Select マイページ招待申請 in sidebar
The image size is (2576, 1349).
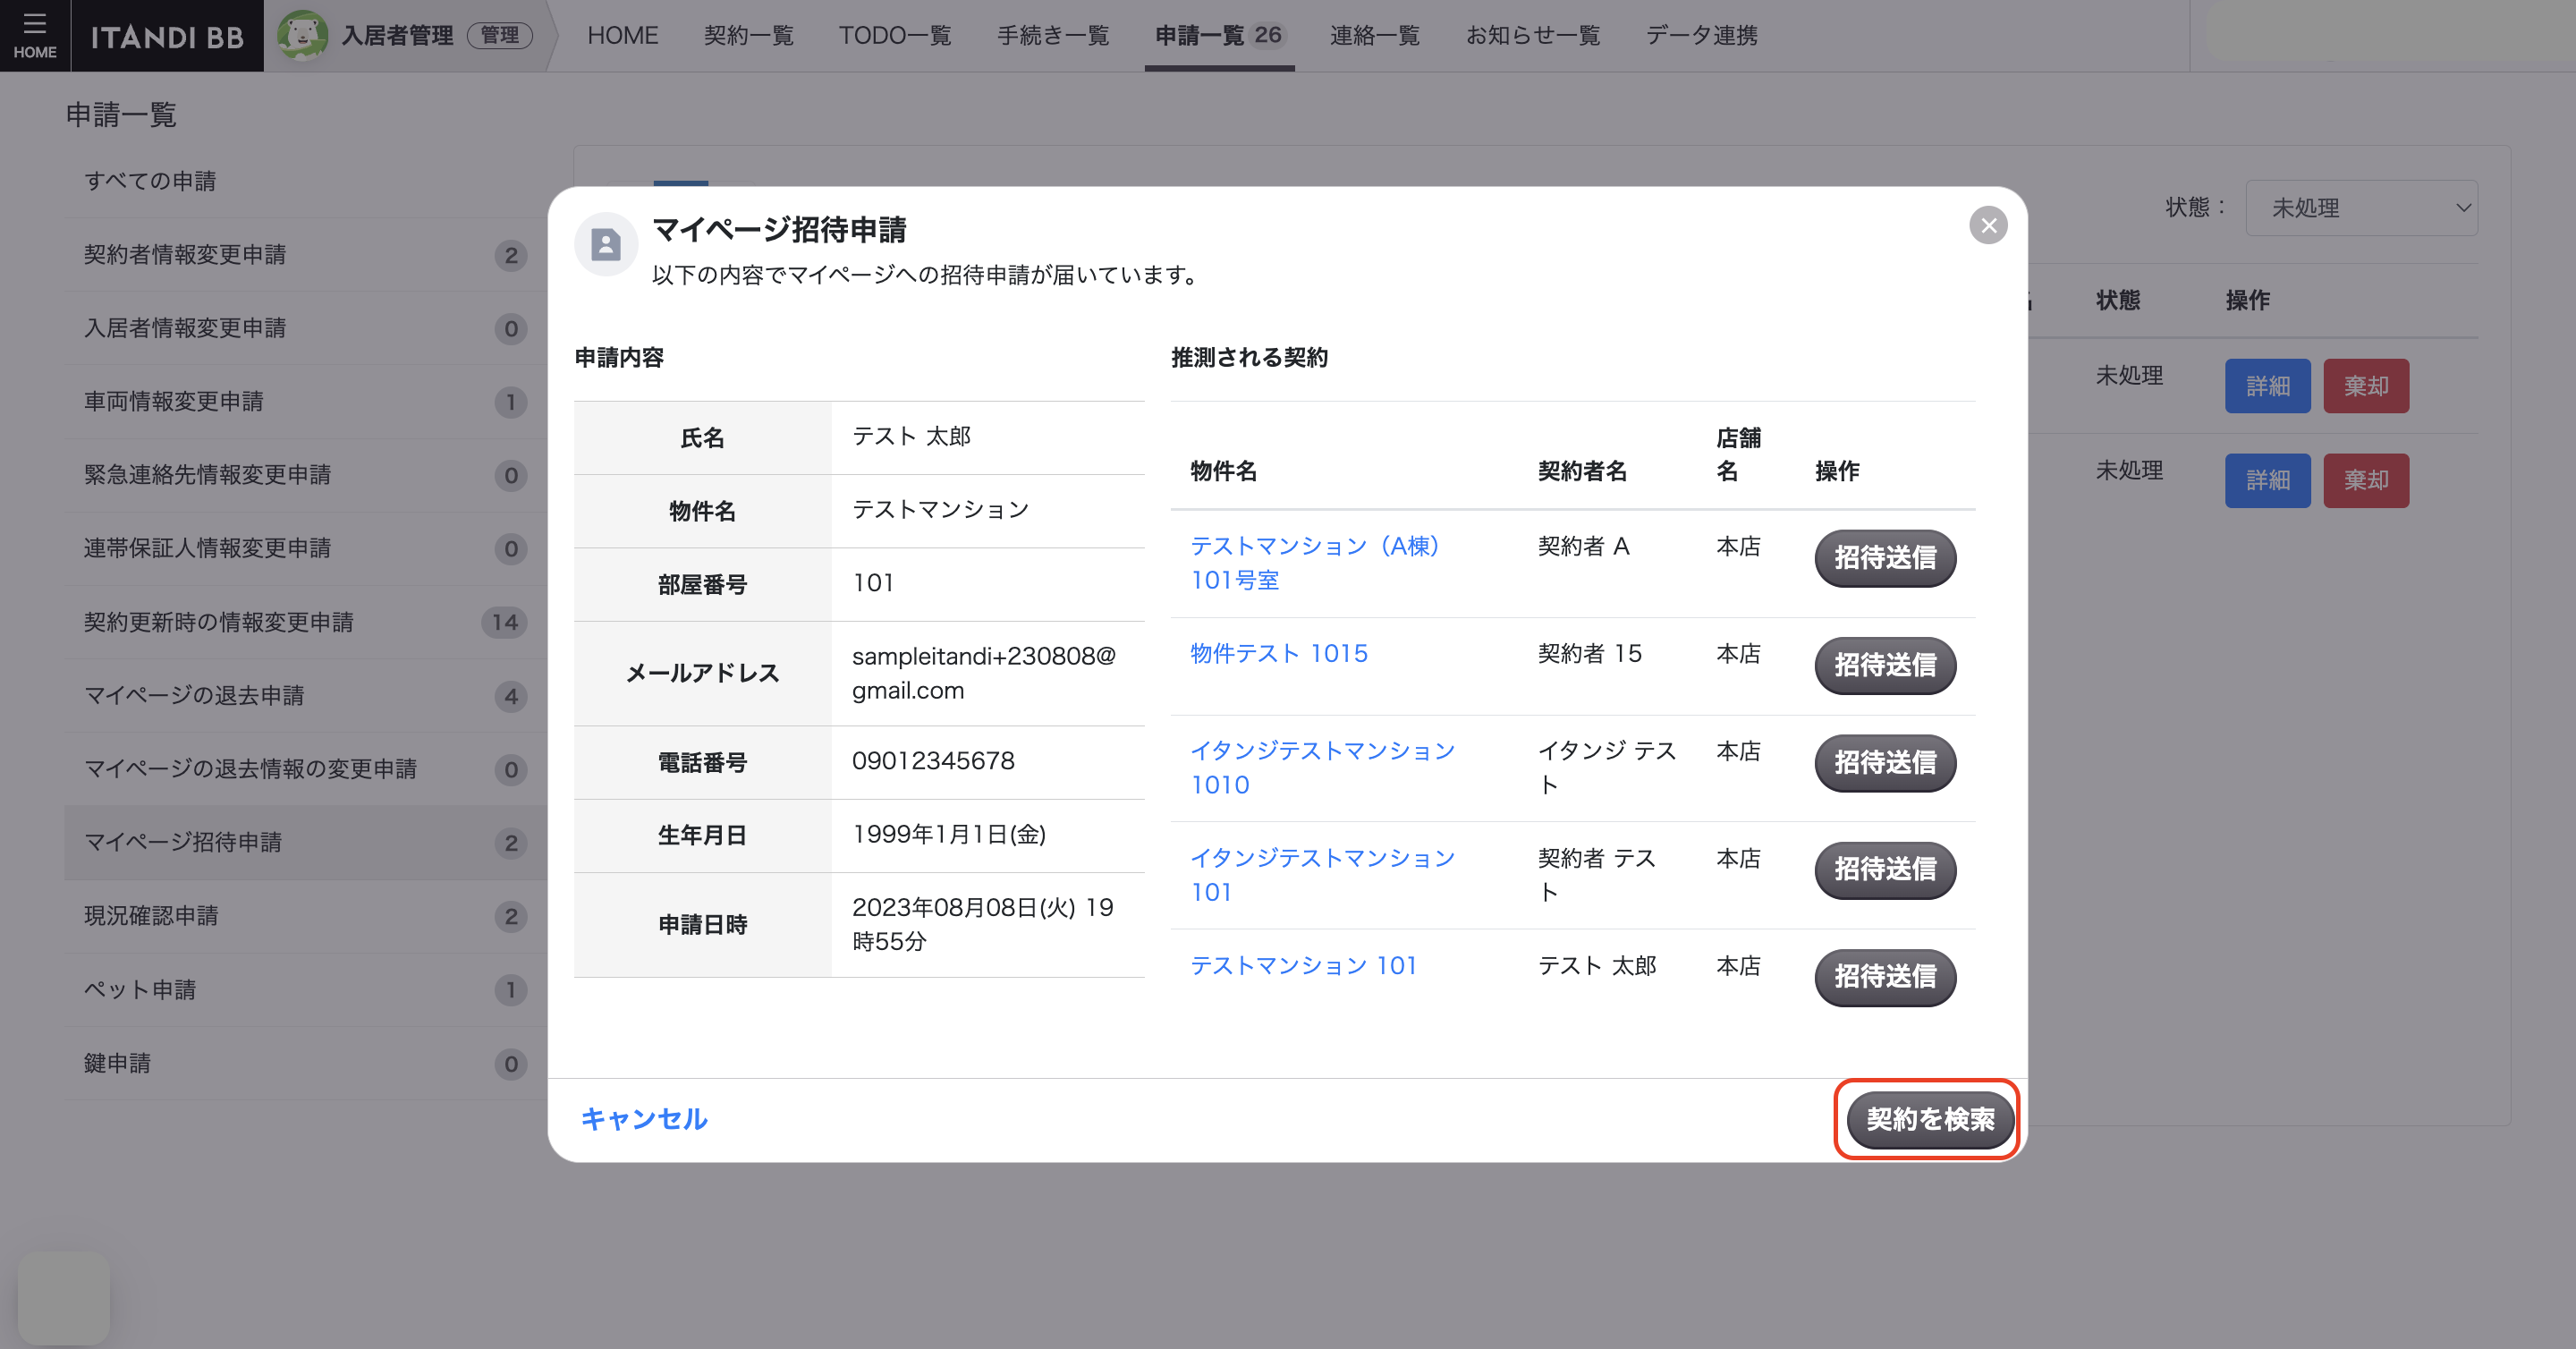pos(305,843)
